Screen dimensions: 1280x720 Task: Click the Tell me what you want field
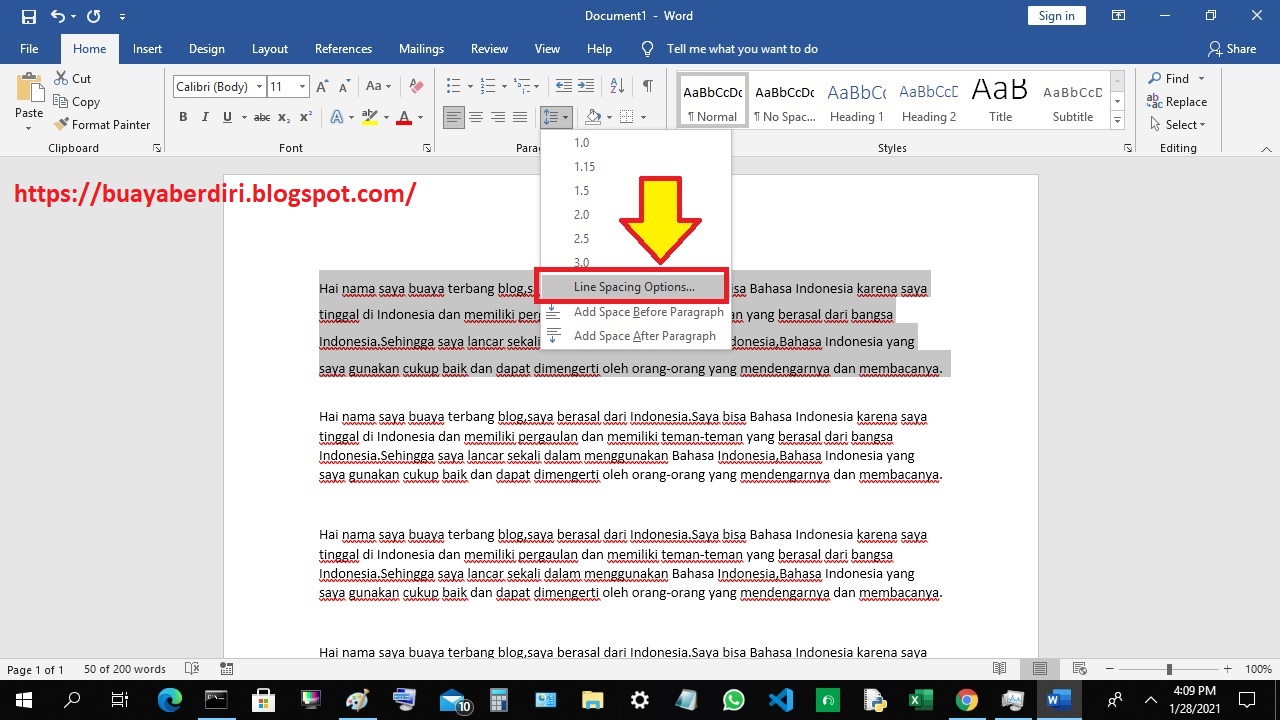(742, 49)
